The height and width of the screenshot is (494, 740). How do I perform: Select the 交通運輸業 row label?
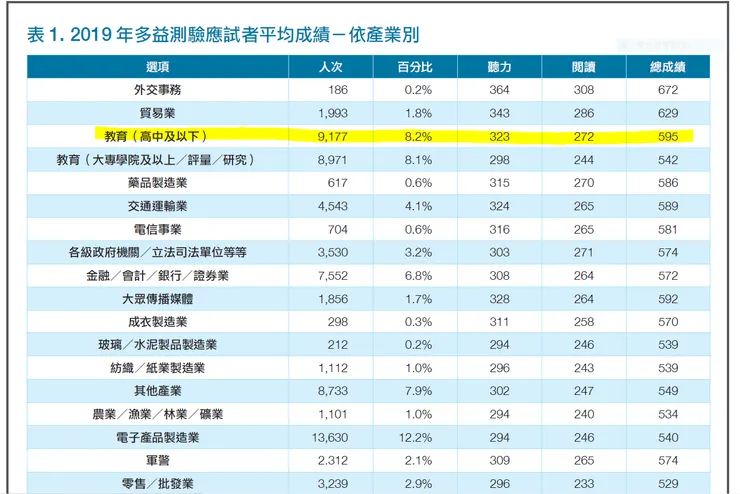pyautogui.click(x=158, y=206)
